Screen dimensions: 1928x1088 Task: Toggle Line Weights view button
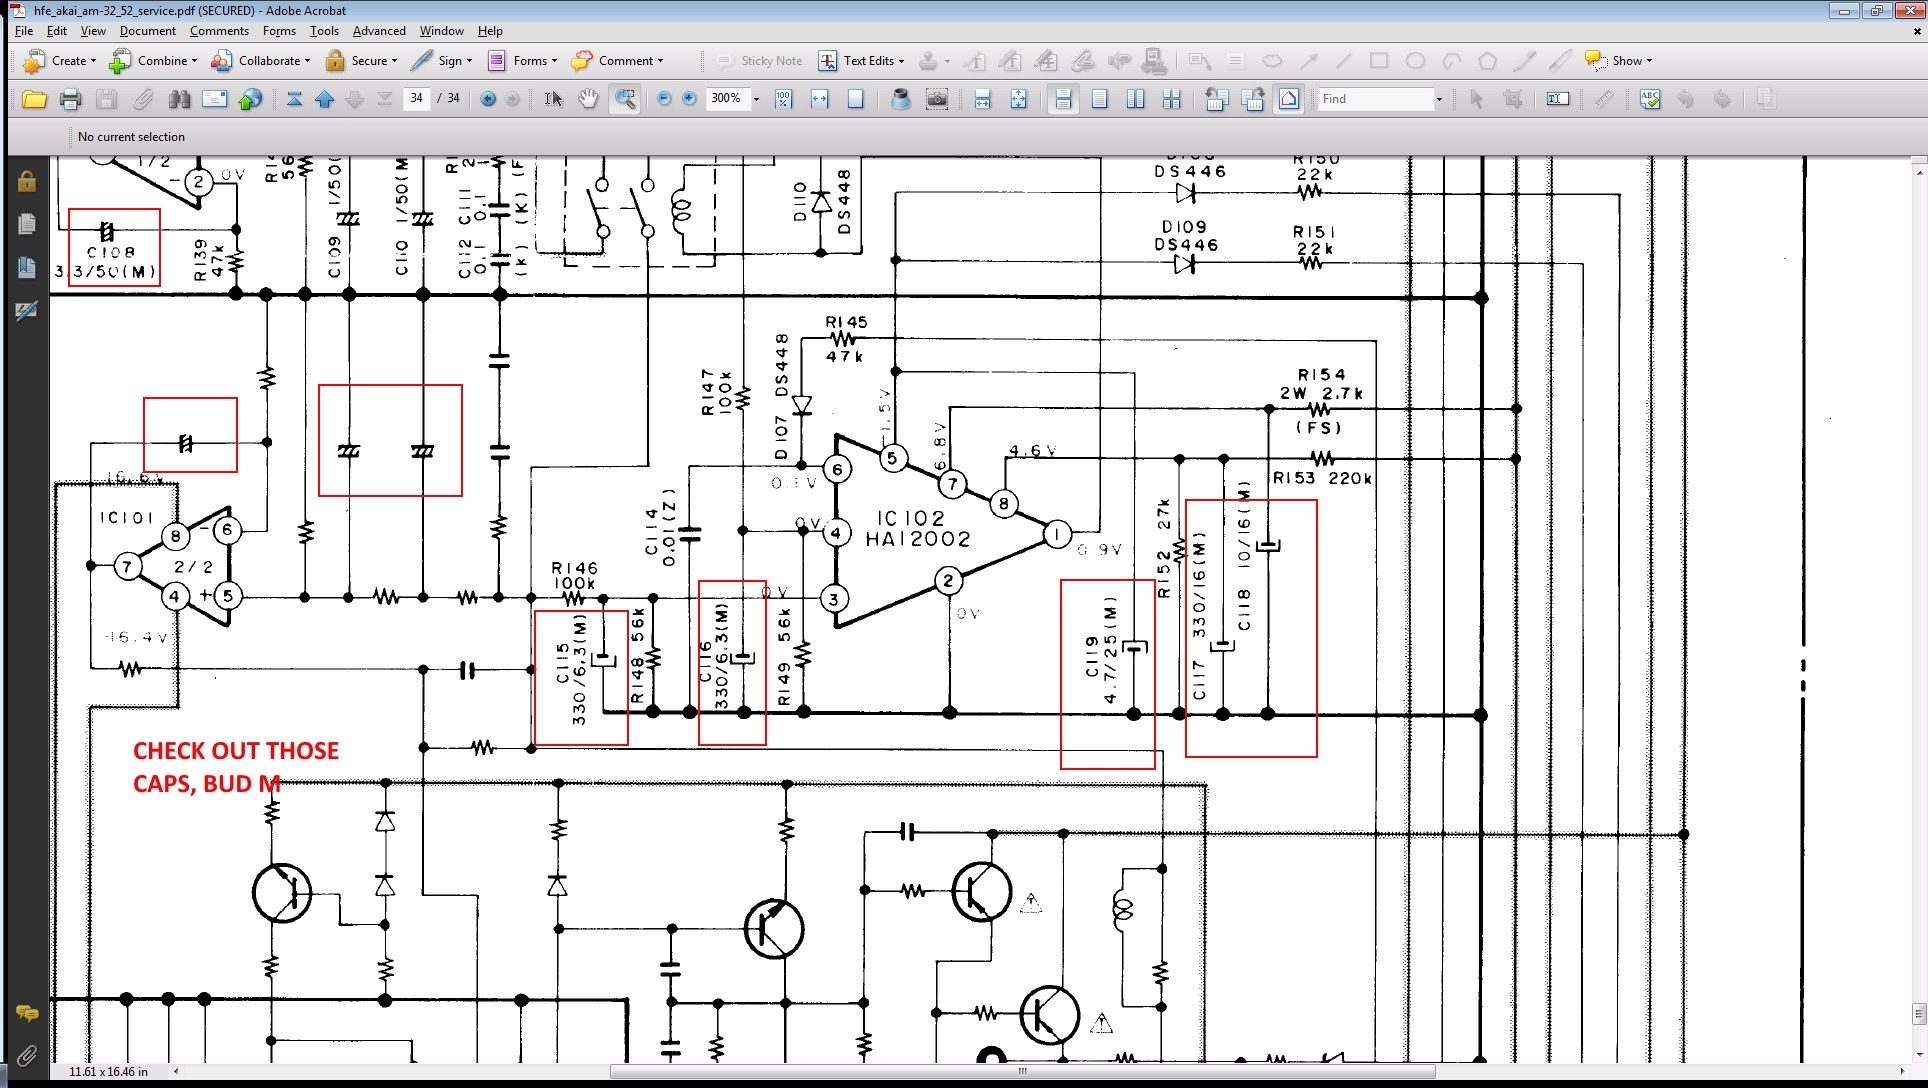coord(1289,99)
